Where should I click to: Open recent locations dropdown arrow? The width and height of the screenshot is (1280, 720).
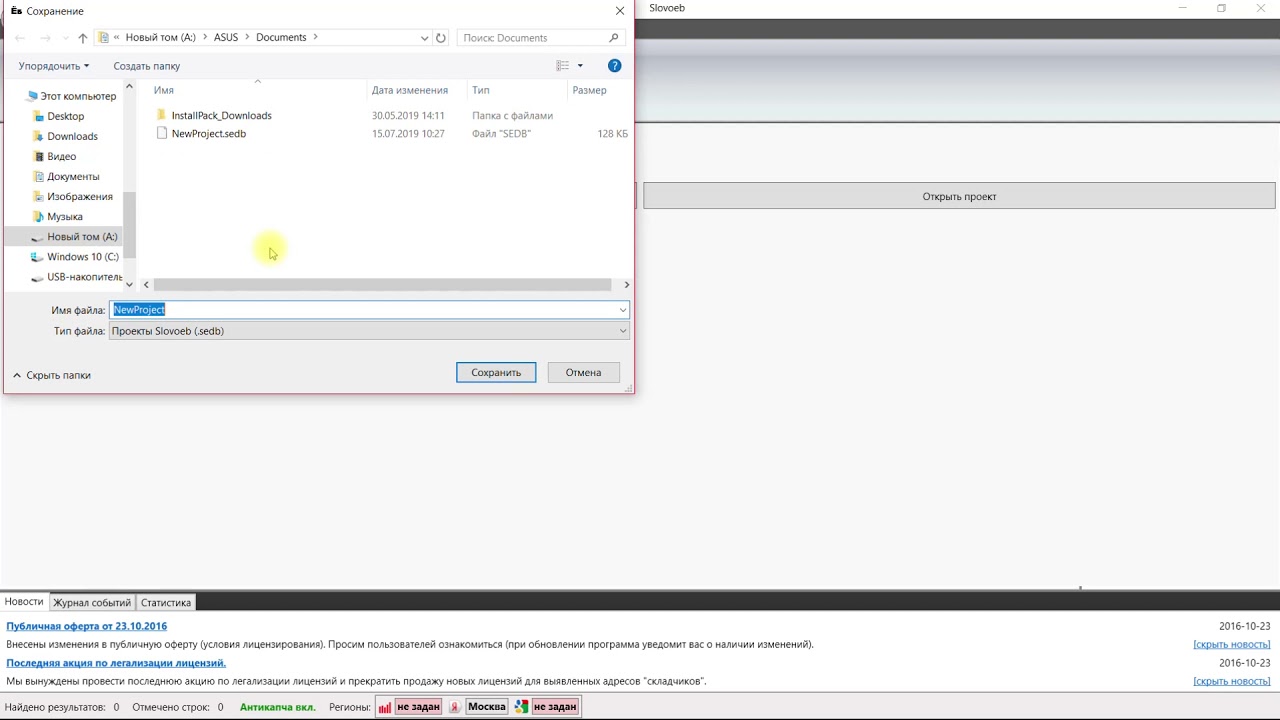(x=66, y=38)
